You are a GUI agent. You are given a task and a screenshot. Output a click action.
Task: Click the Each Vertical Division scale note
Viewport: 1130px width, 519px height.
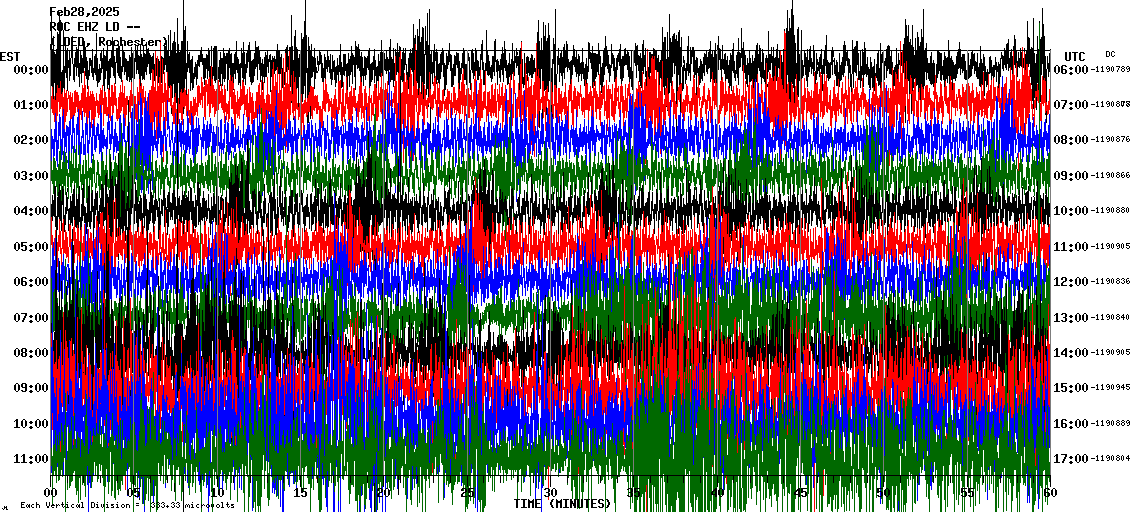(x=126, y=506)
